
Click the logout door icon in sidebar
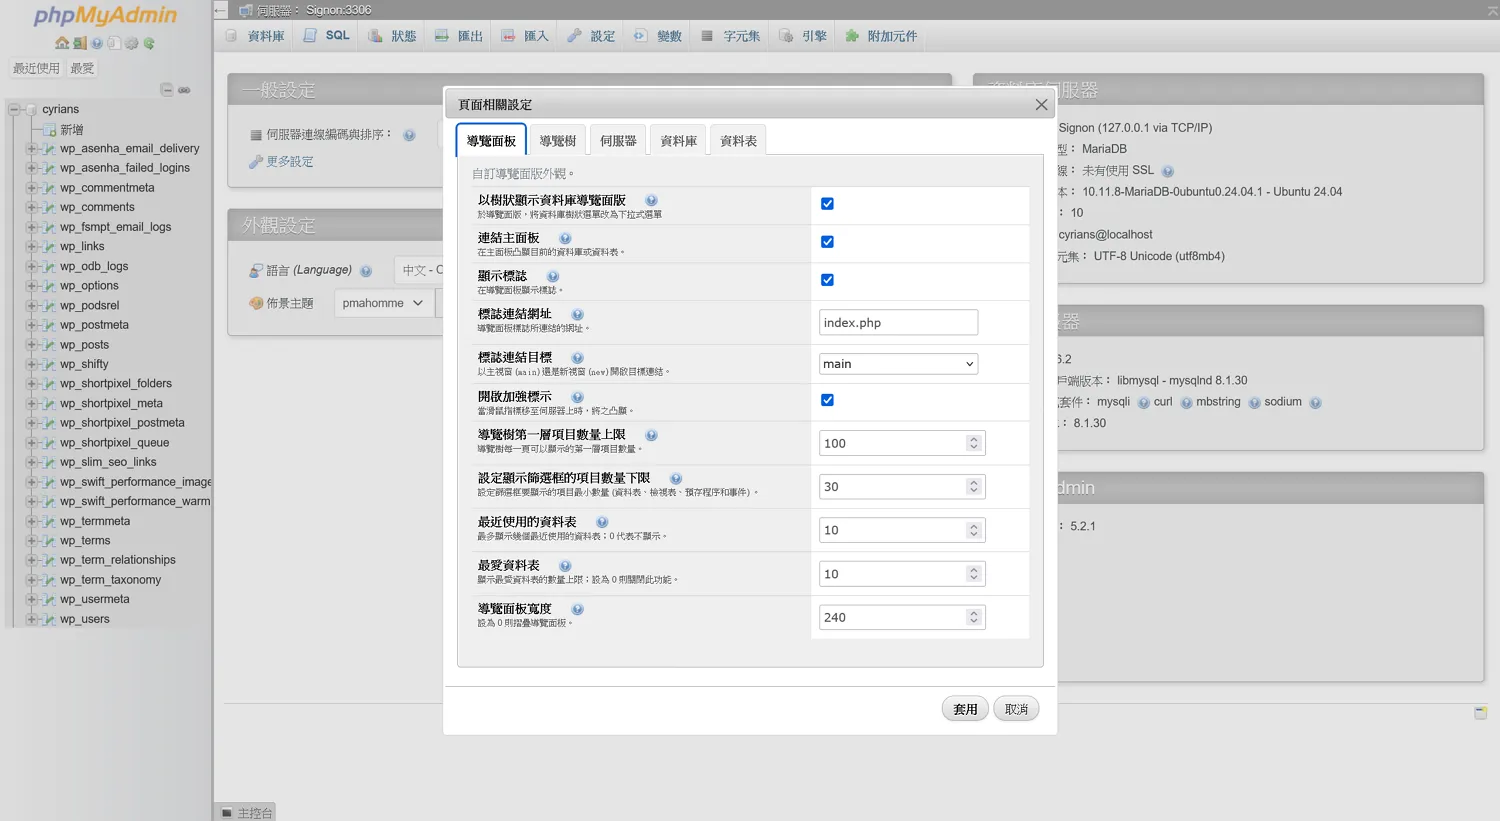[79, 43]
